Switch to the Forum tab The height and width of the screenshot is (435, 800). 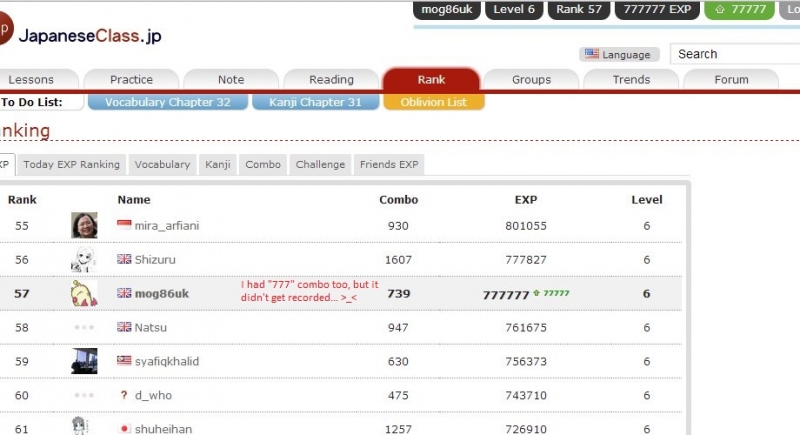tap(731, 80)
